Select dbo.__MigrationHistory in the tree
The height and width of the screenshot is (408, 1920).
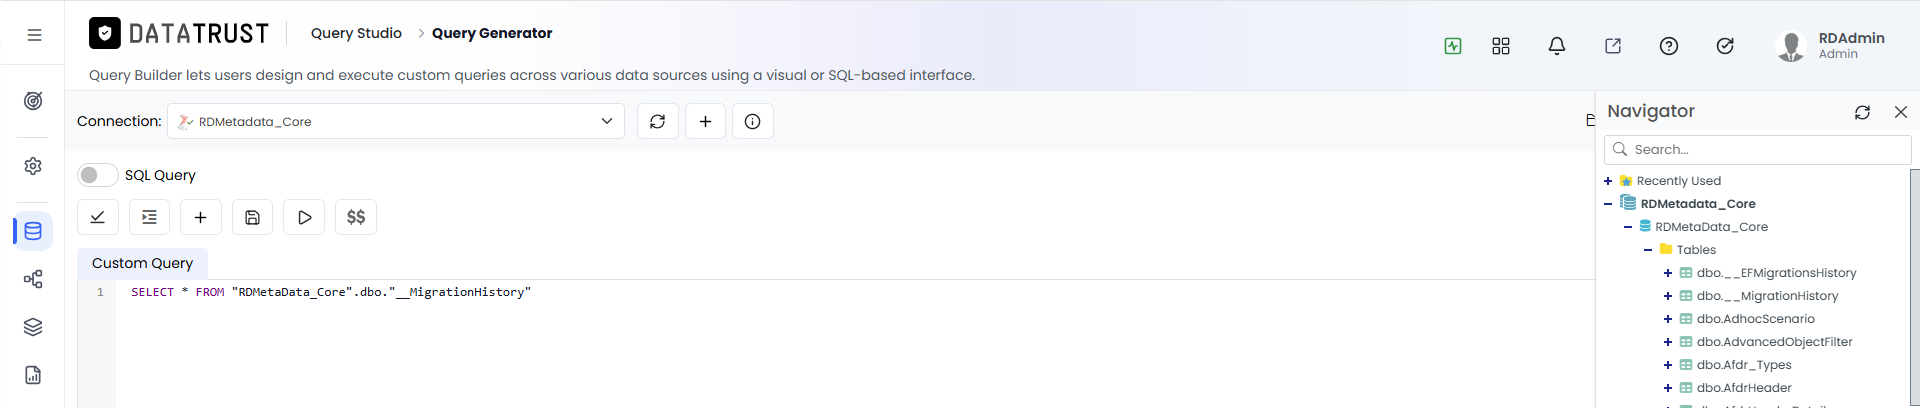click(x=1767, y=296)
